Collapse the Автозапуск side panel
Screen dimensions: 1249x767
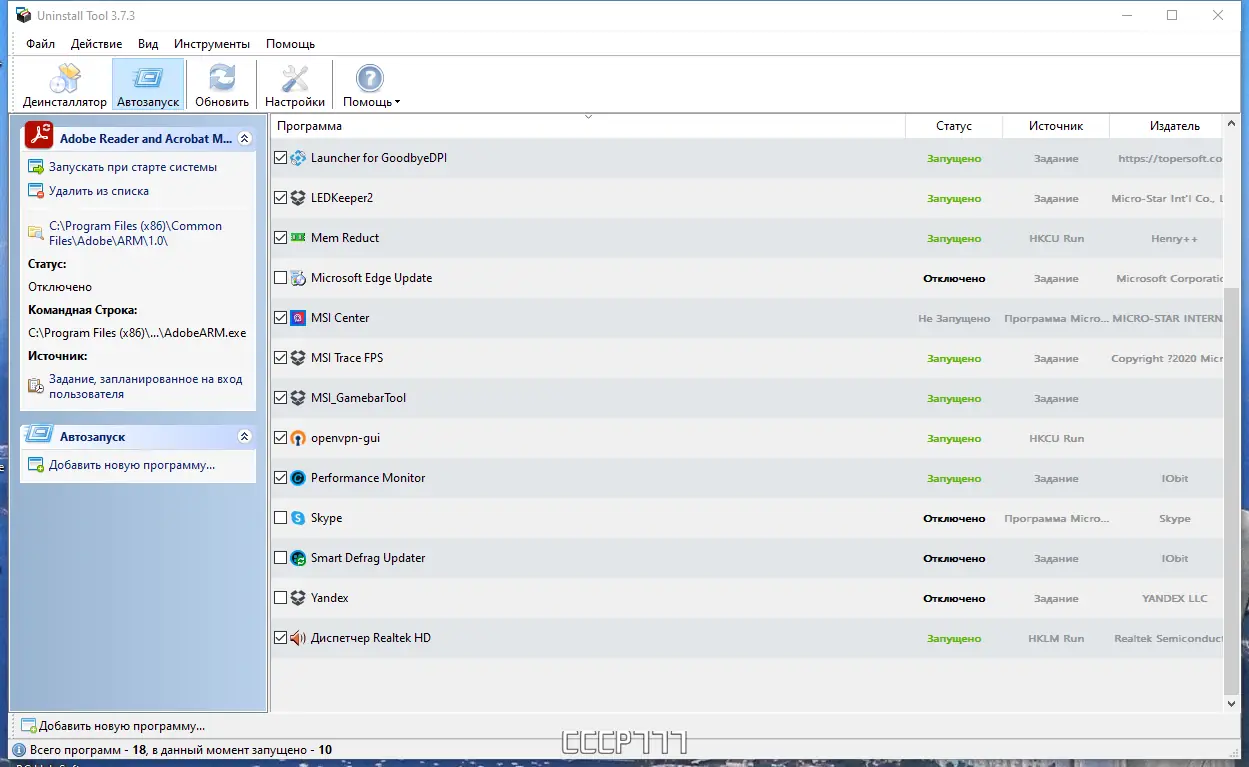pos(244,437)
